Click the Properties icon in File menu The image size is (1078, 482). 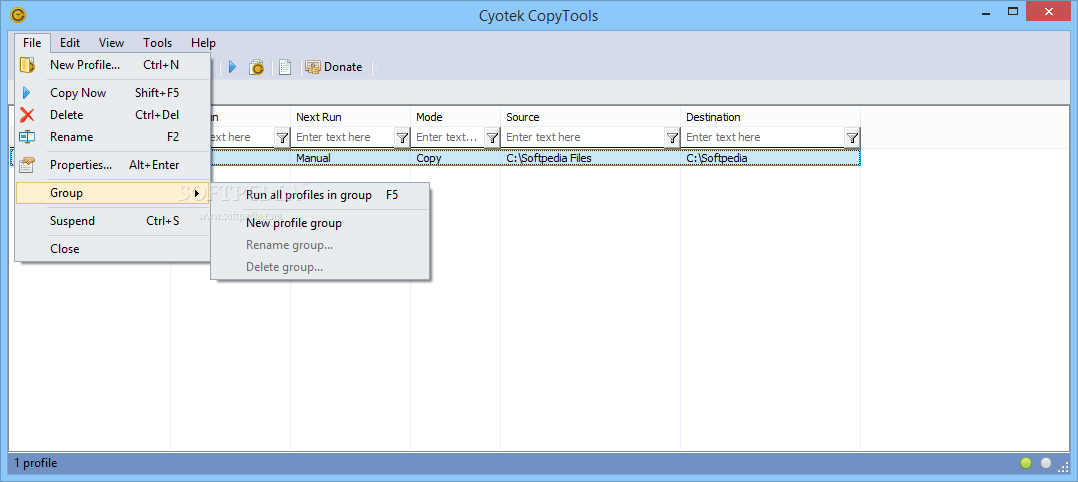click(28, 165)
